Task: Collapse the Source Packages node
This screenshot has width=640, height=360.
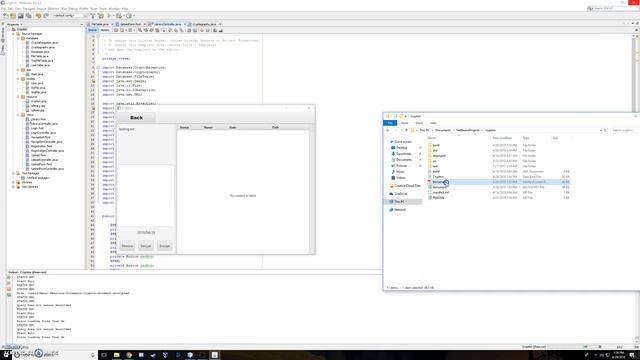Action: [13, 34]
